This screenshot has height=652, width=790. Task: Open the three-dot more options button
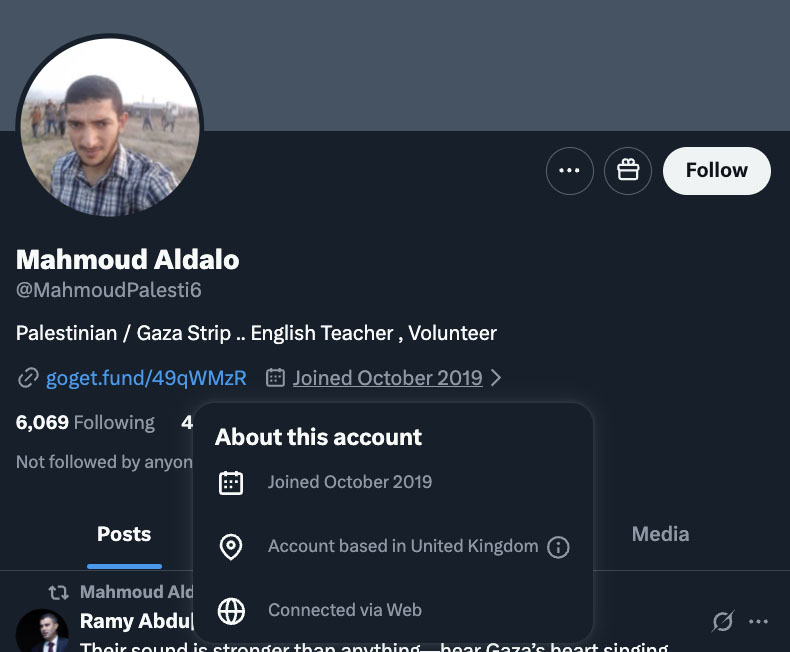coord(569,171)
